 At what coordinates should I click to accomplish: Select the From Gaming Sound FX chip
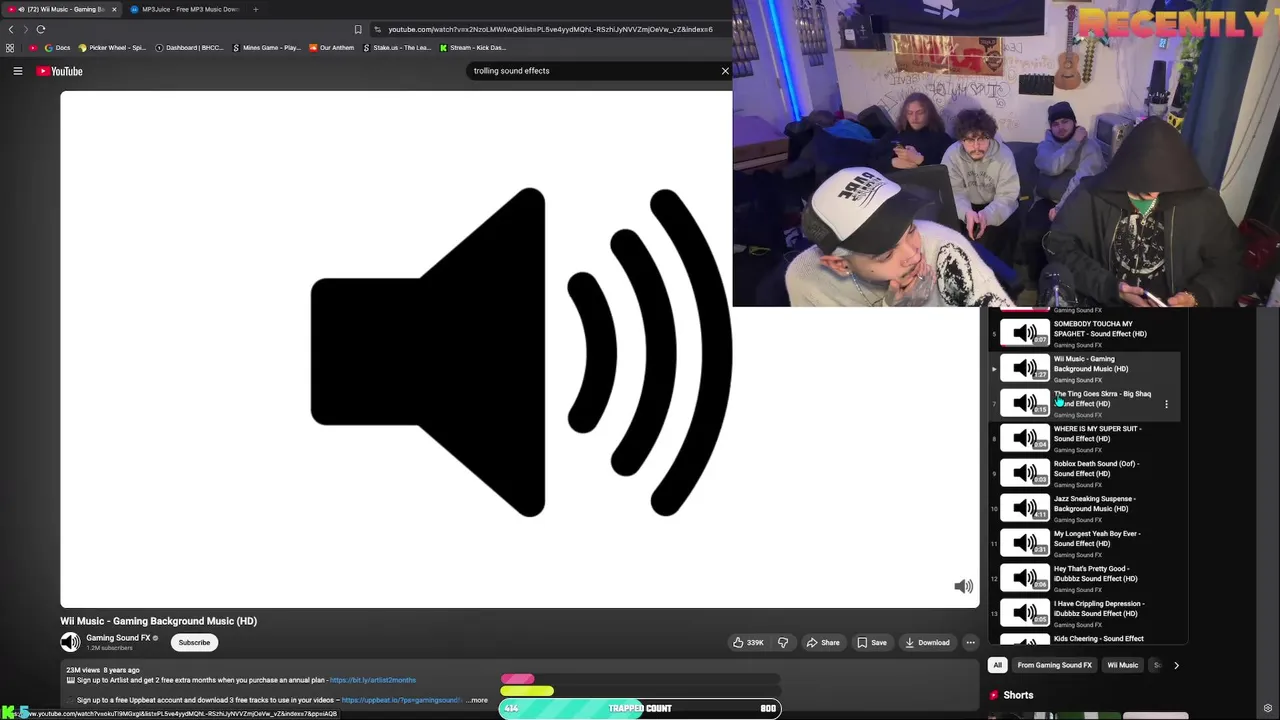click(x=1054, y=665)
